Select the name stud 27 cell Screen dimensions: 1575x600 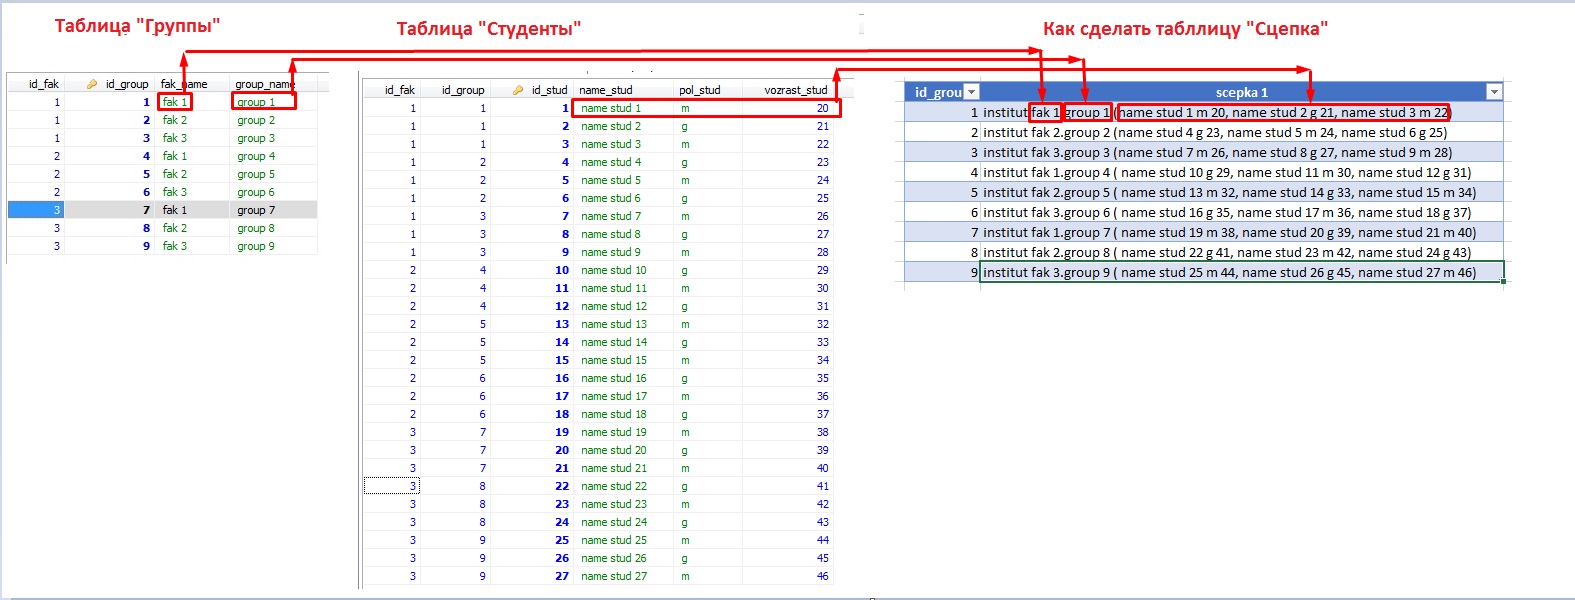pos(614,576)
